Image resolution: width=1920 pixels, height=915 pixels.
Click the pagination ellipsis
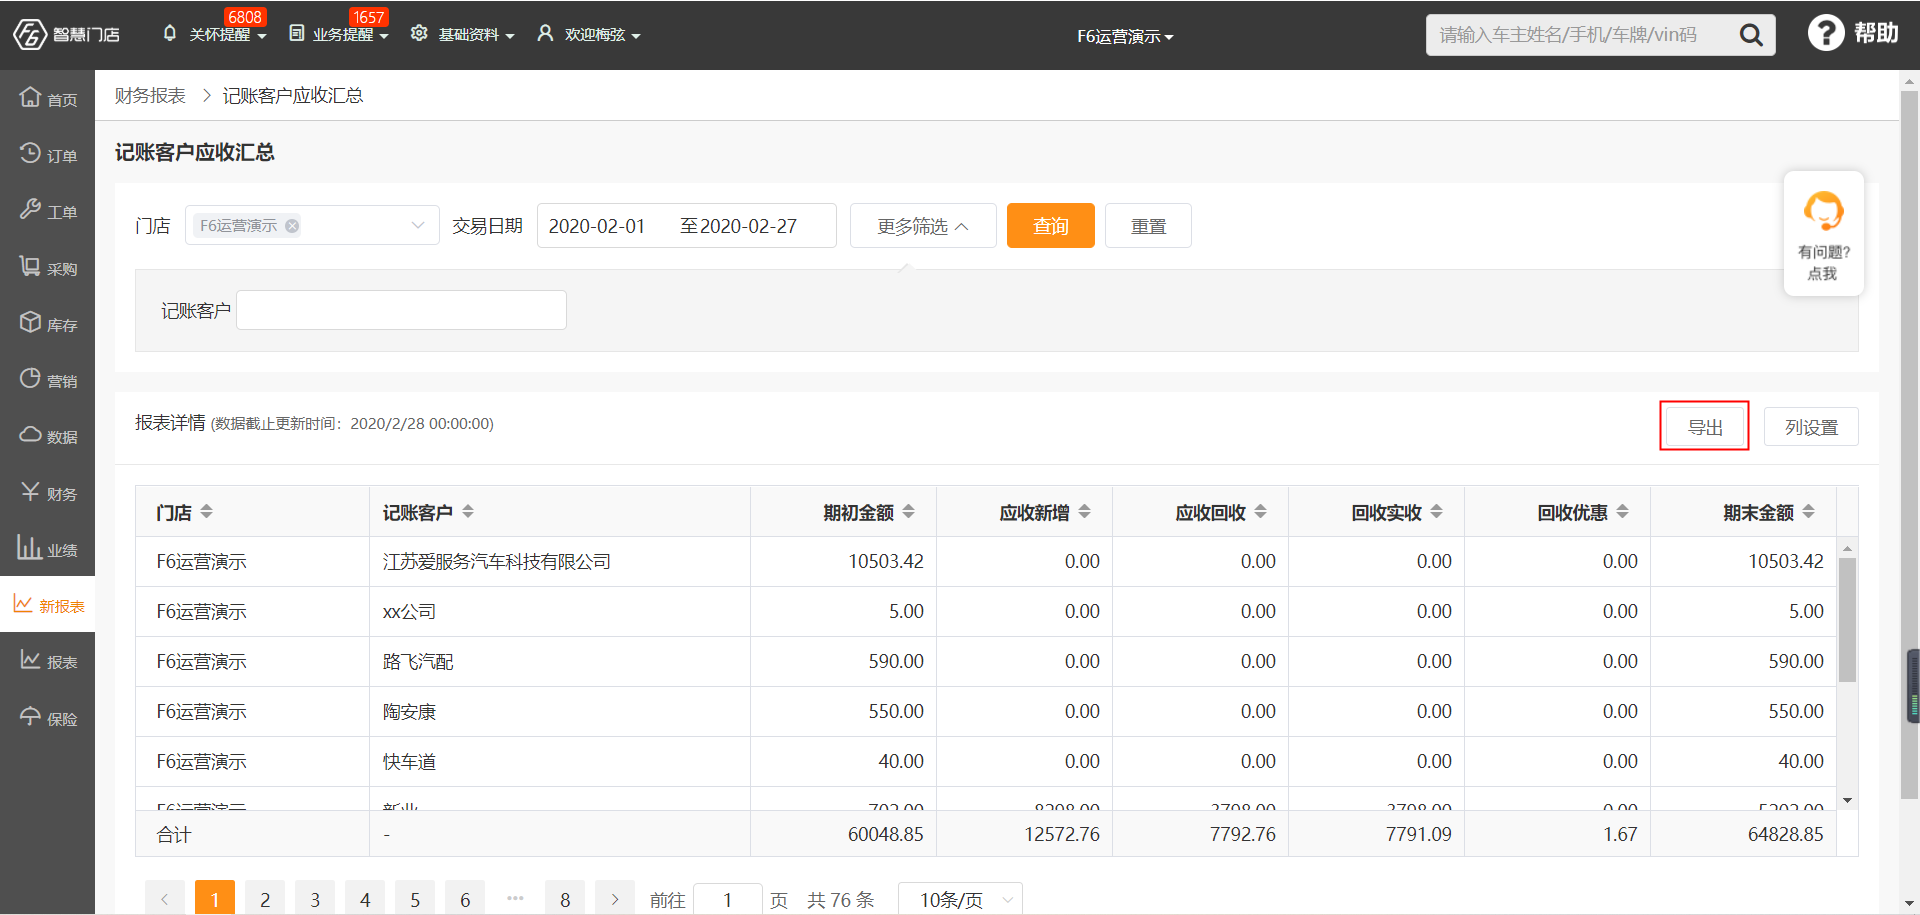tap(515, 898)
